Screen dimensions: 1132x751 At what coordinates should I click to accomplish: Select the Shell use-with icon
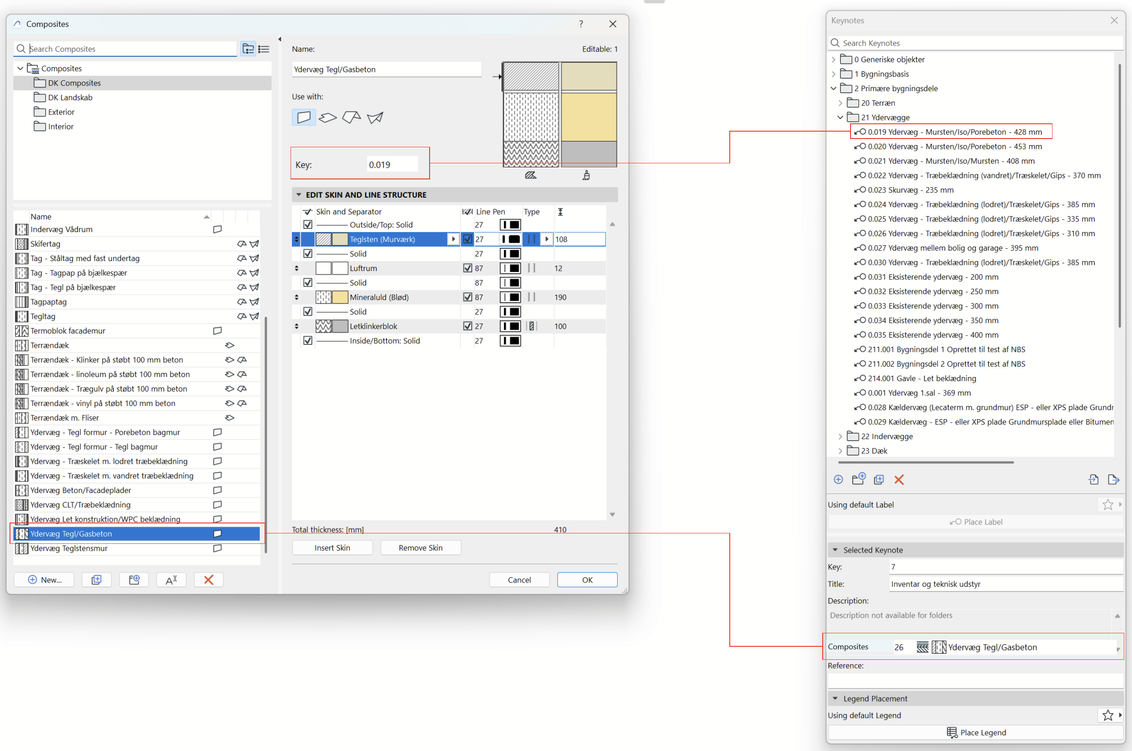coord(375,117)
